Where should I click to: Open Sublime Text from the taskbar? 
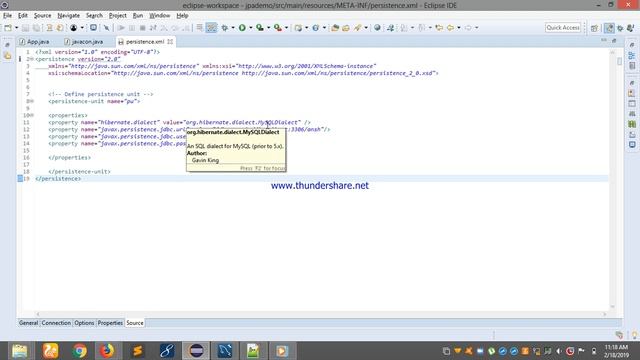click(138, 351)
